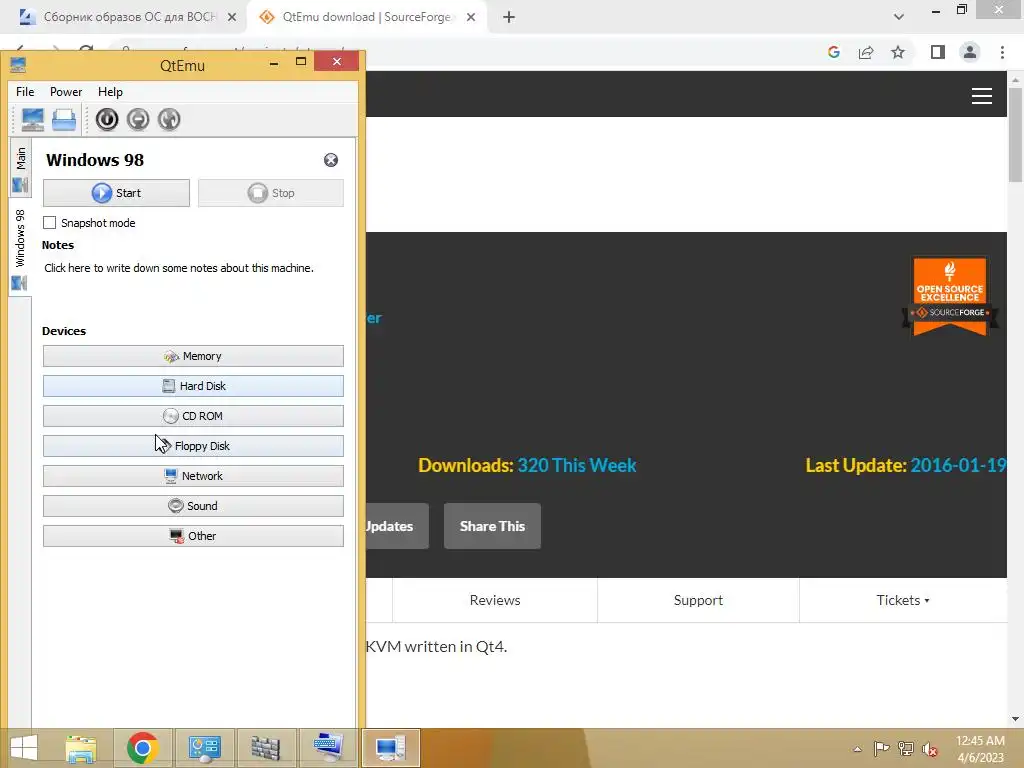Viewport: 1024px width, 768px height.
Task: Close the QtEmu download browser tab
Action: [471, 18]
